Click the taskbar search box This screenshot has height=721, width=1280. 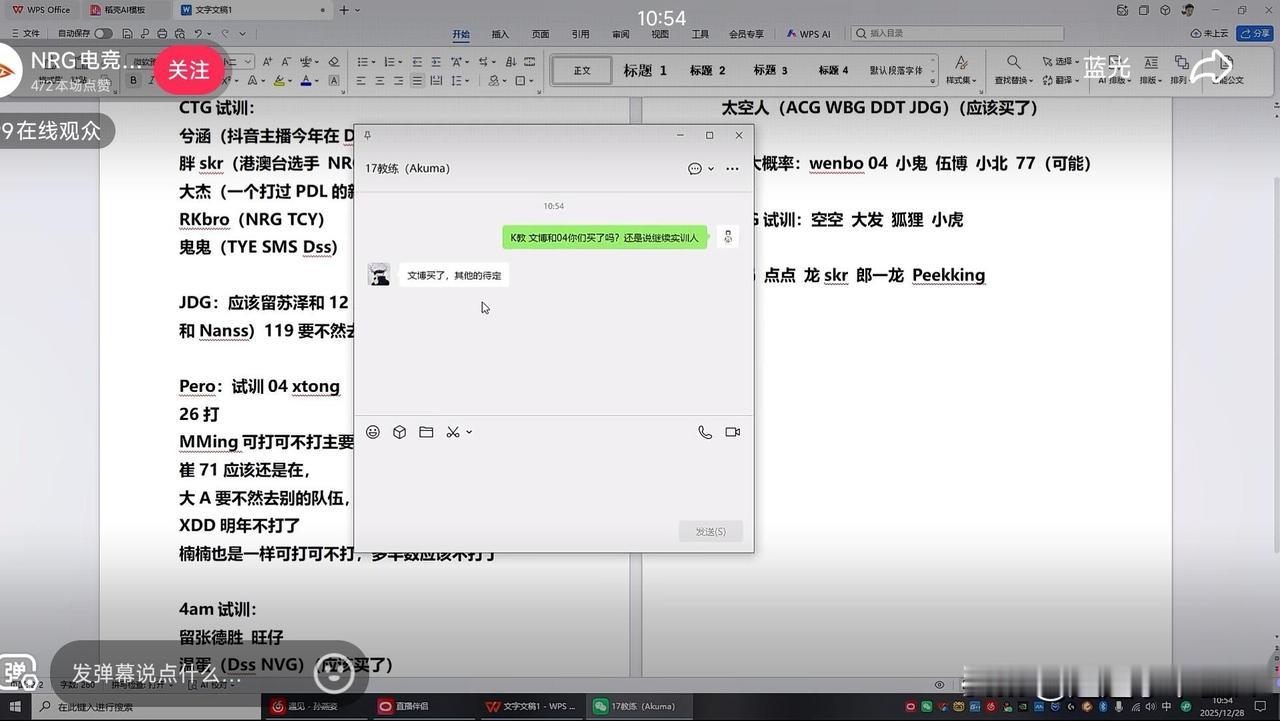pyautogui.click(x=145, y=706)
